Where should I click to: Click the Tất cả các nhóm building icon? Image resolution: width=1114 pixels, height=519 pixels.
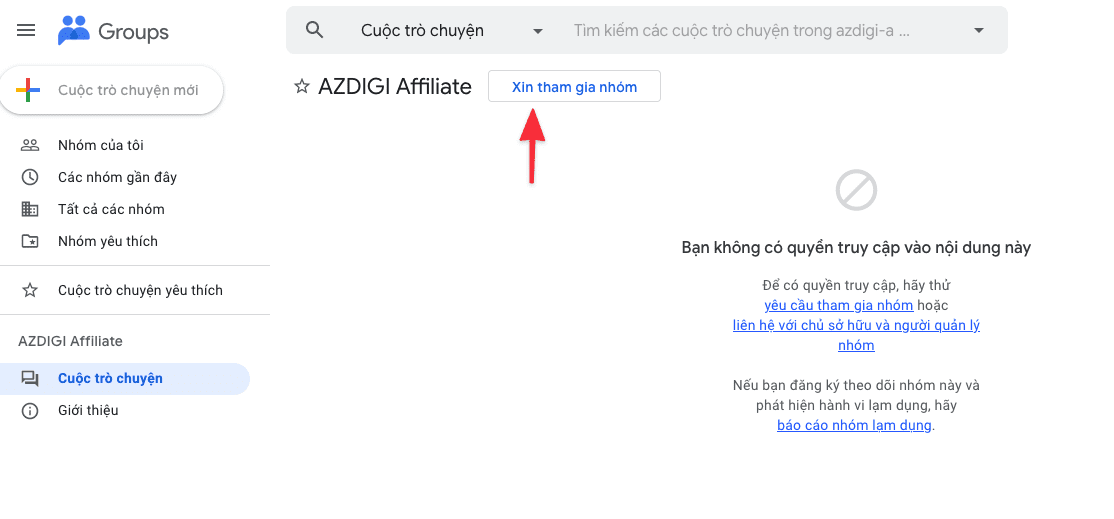(30, 209)
